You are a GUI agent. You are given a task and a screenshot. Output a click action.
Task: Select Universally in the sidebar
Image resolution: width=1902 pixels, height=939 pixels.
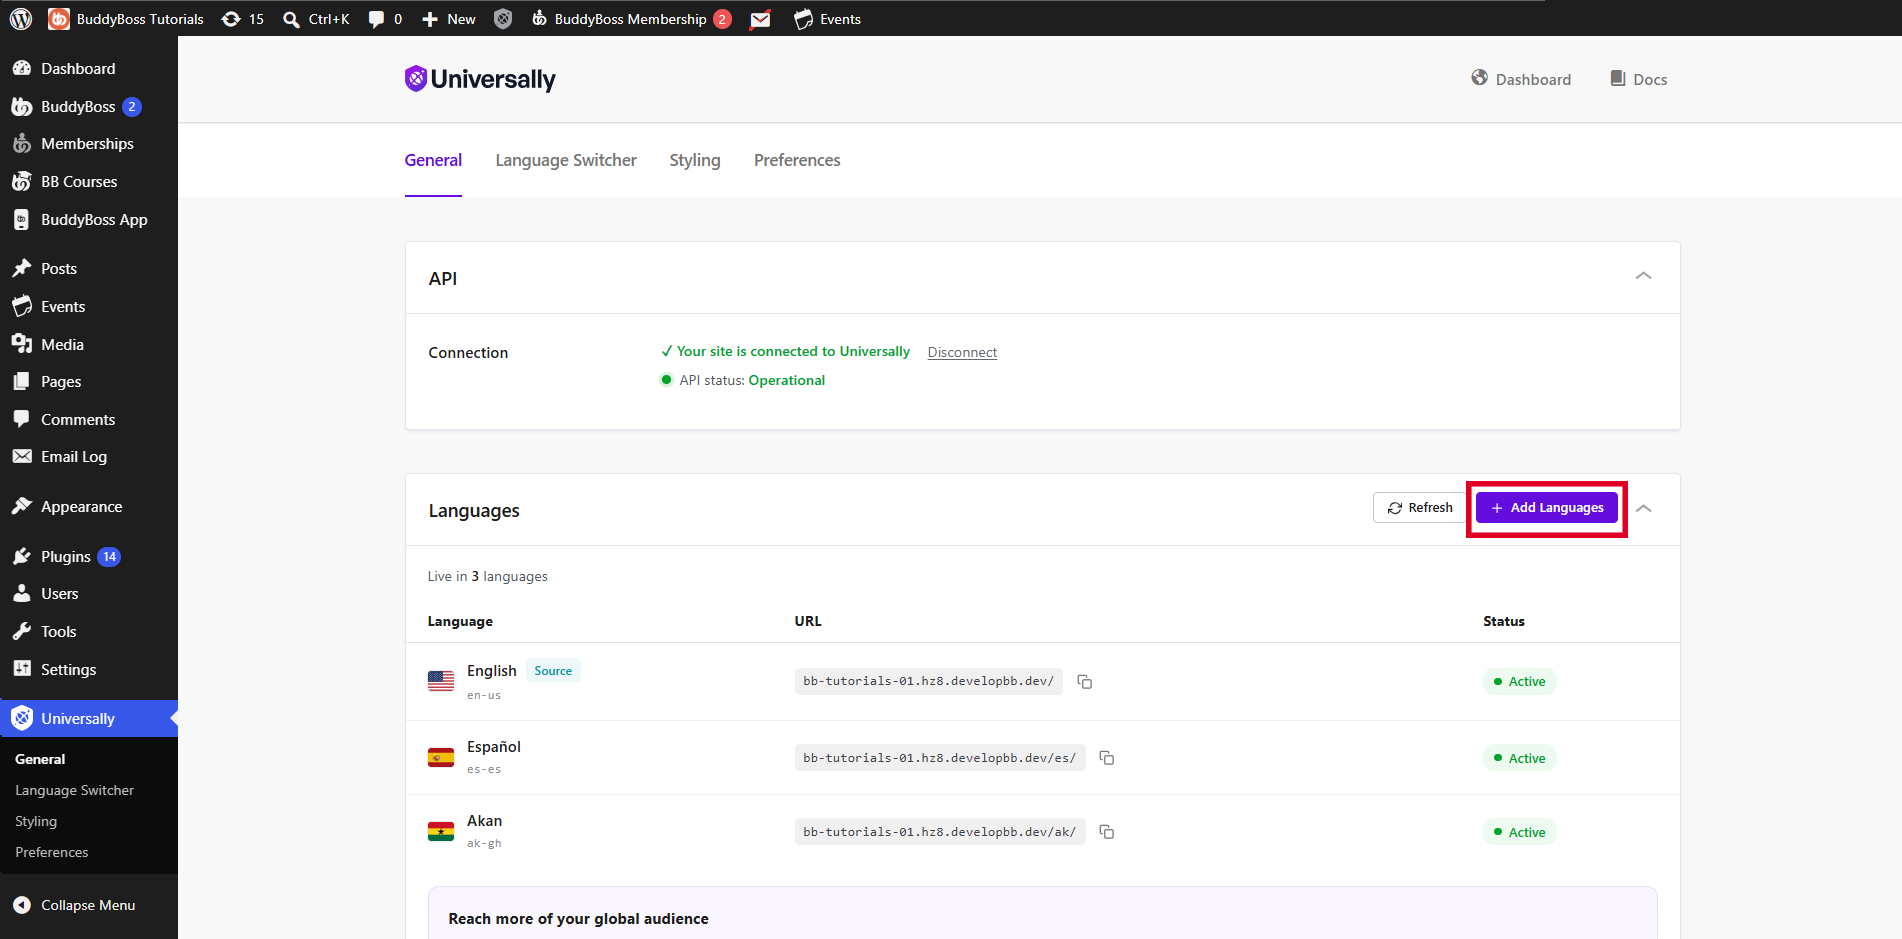[89, 718]
